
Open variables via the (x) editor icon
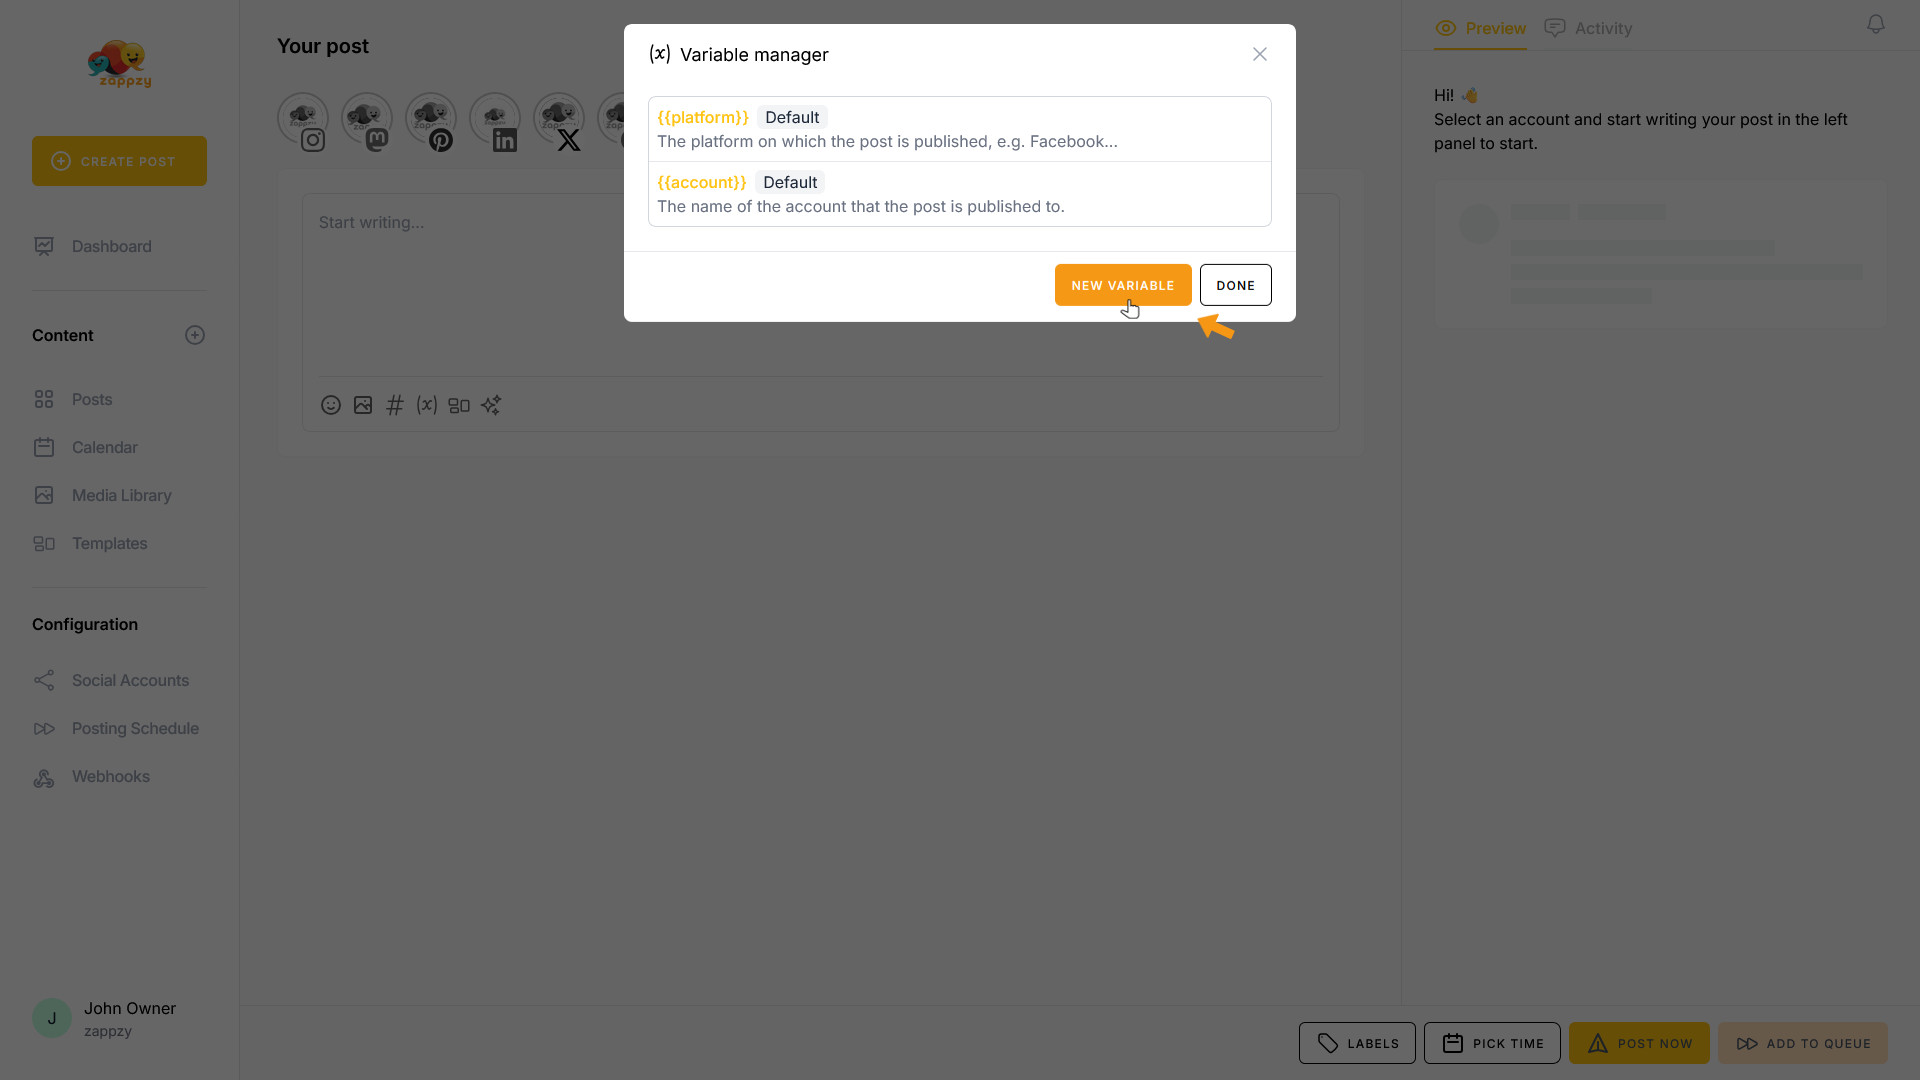pyautogui.click(x=427, y=405)
